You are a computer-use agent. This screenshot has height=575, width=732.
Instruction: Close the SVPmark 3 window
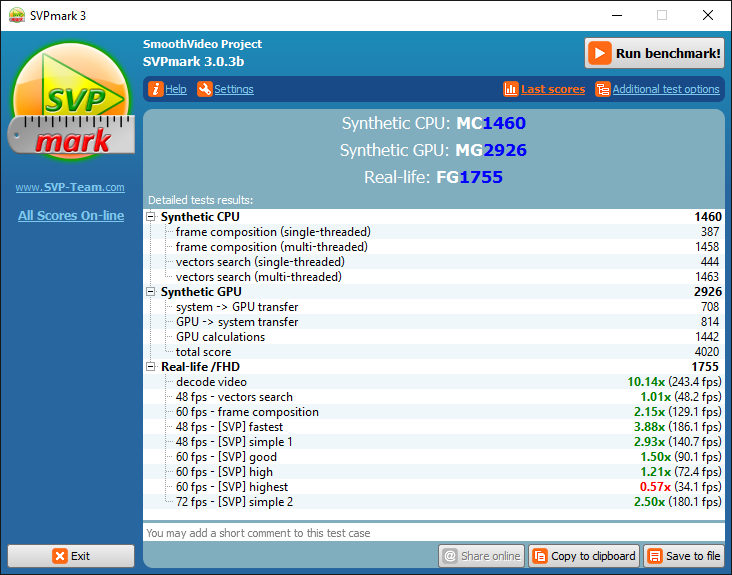coord(708,15)
